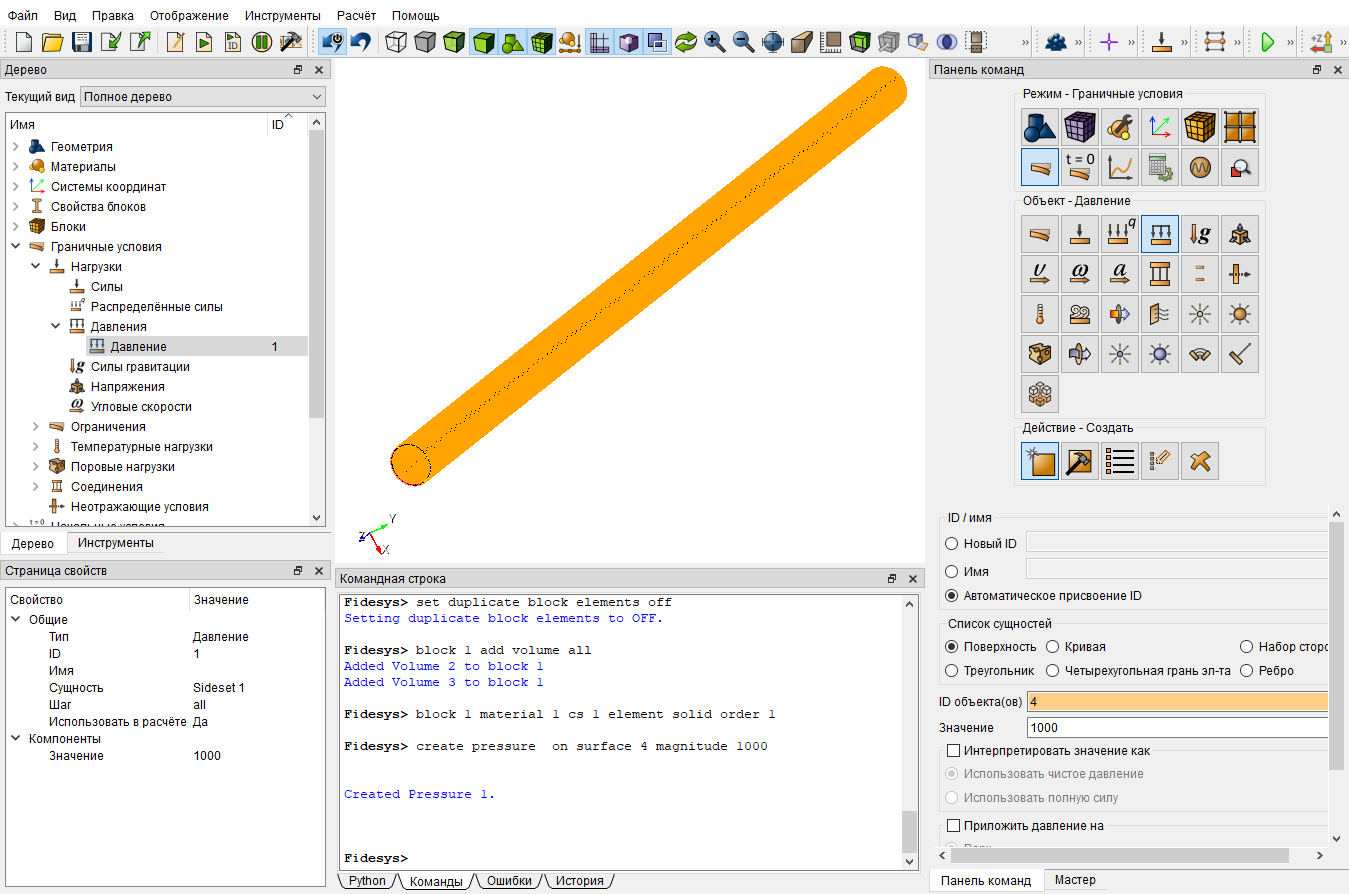
Task: Click the Save floppy disk toolbar icon
Action: [82, 42]
